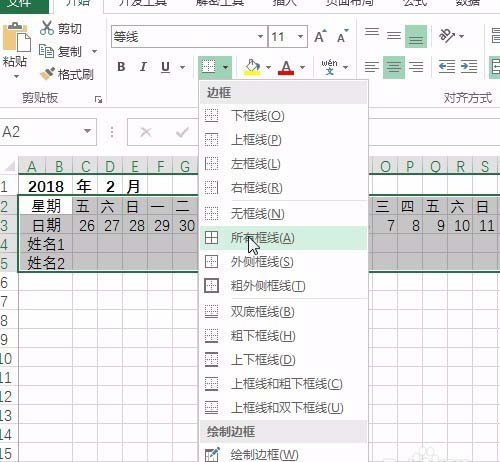The image size is (500, 462).
Task: Open the phonetic guide dropdown arrow
Action: 346,67
